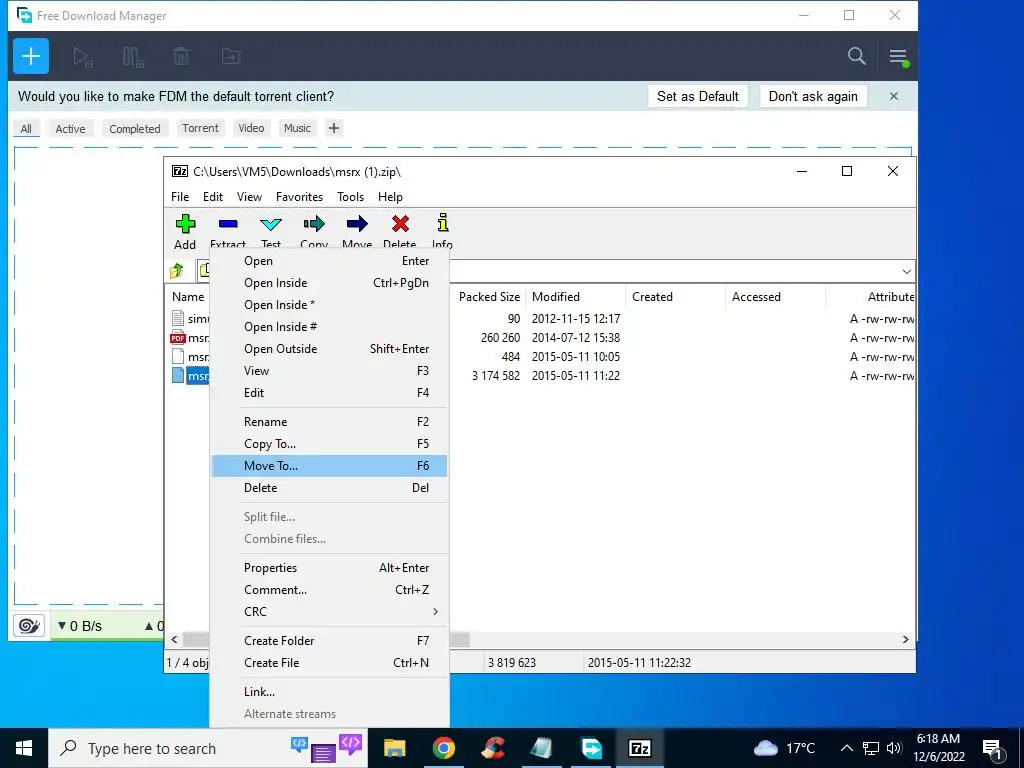This screenshot has width=1024, height=768.
Task: Click the FDM start download play icon
Action: coord(83,57)
